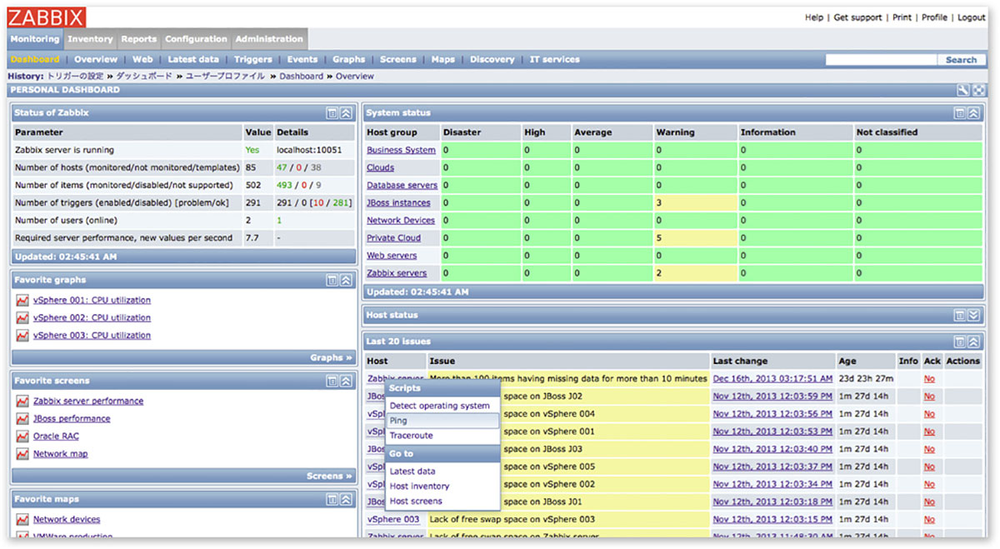Click icon beside Oracle RAC screen
Image resolution: width=1000 pixels, height=549 pixels.
point(22,436)
